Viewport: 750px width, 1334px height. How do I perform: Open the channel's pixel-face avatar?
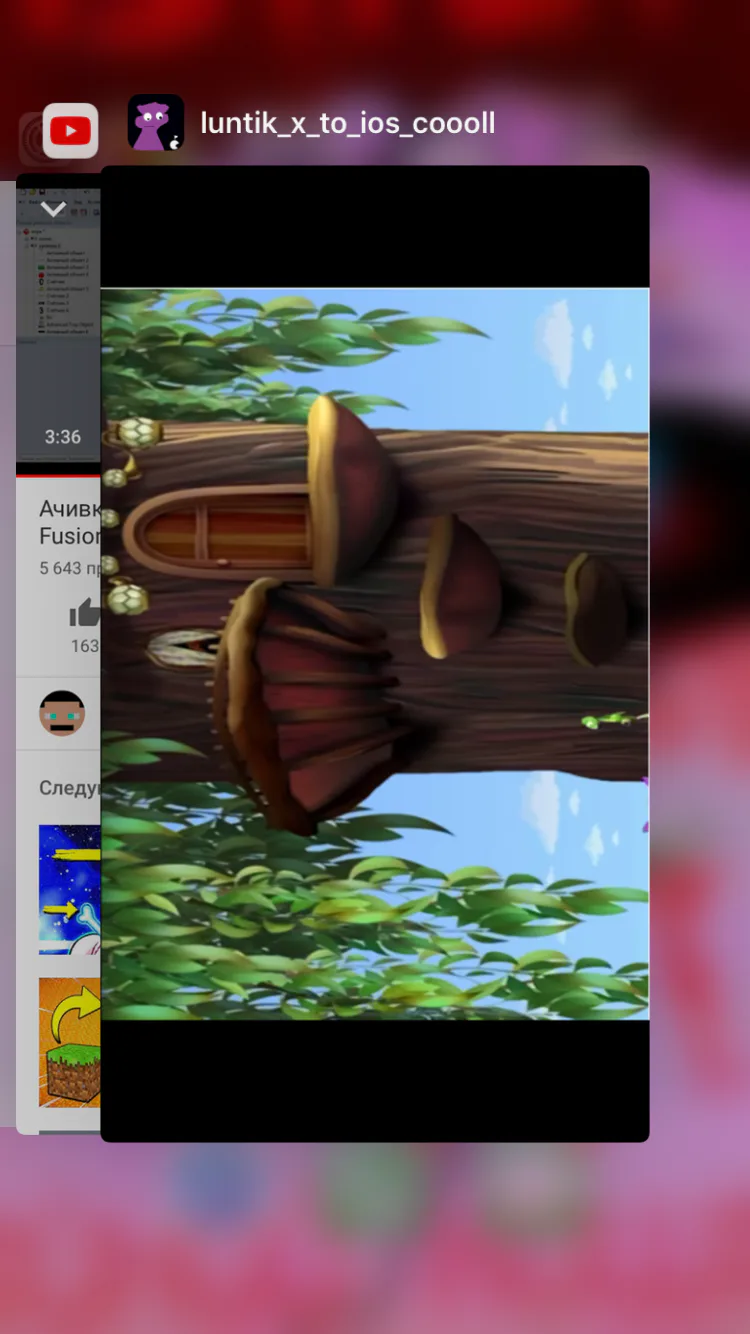tap(62, 714)
